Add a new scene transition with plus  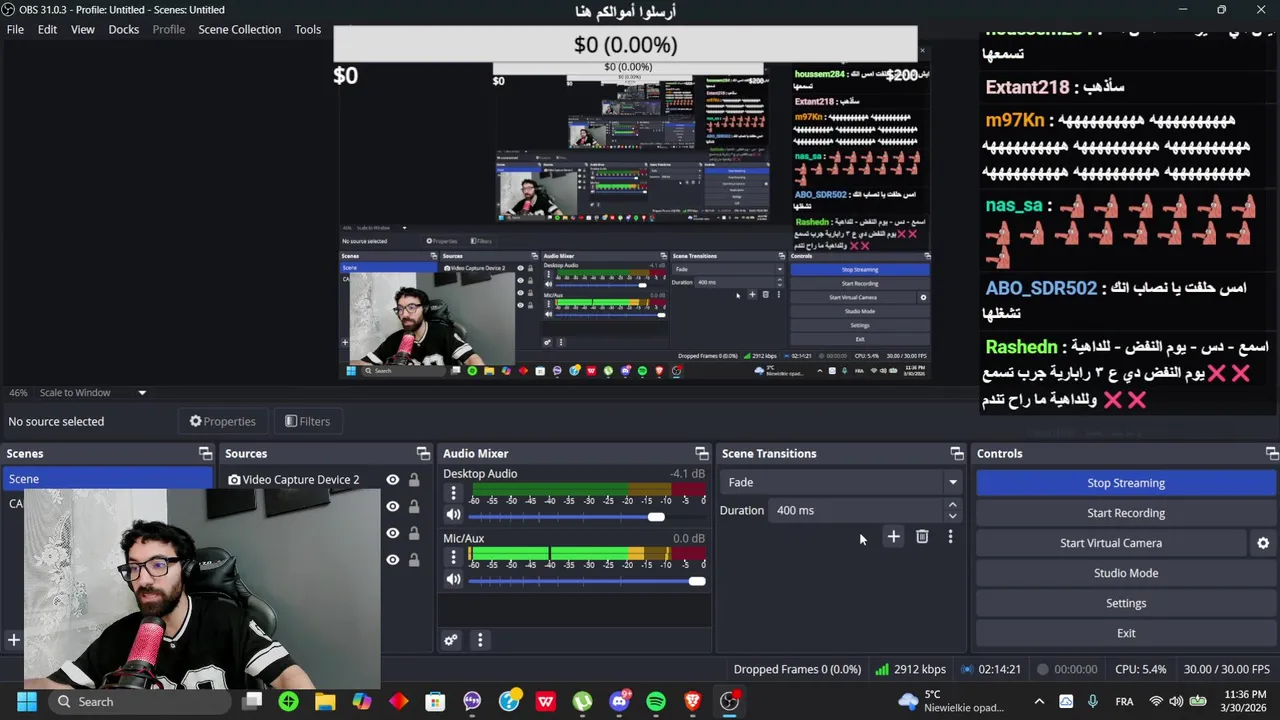(894, 538)
